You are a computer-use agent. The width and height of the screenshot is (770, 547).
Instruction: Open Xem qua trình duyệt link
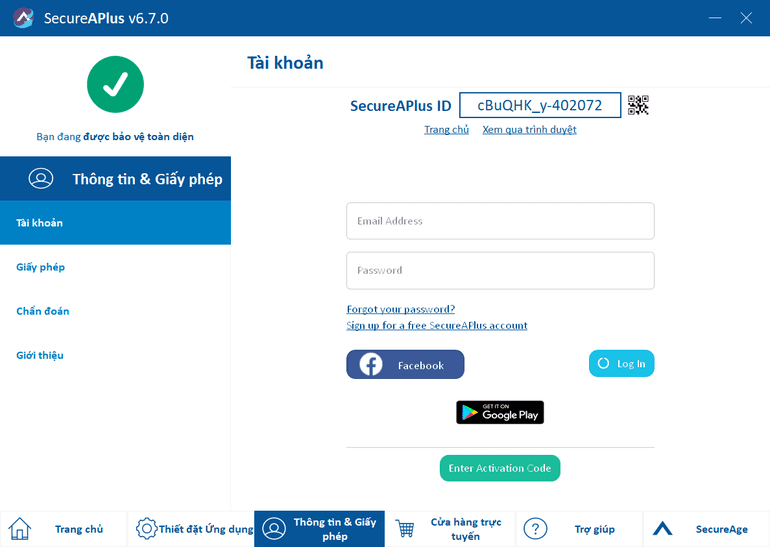pyautogui.click(x=529, y=130)
